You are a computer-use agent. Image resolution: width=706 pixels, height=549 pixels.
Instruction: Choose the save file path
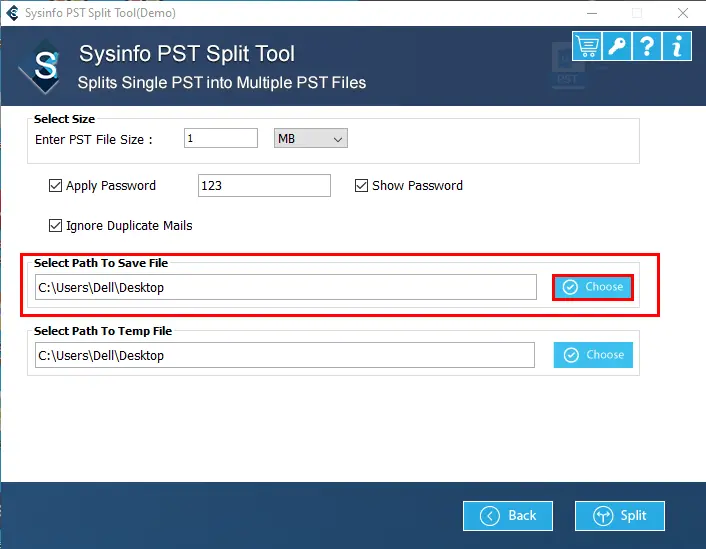[x=593, y=287]
